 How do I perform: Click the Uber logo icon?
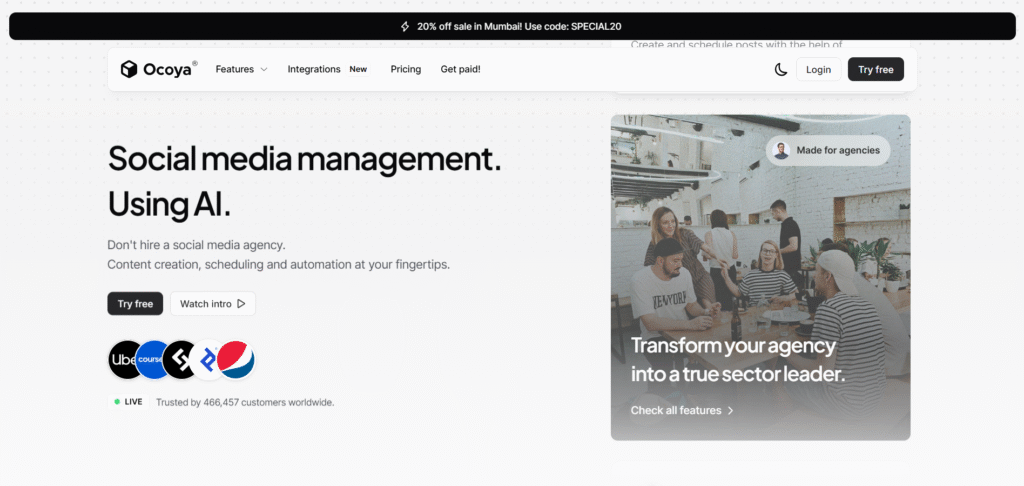point(125,359)
